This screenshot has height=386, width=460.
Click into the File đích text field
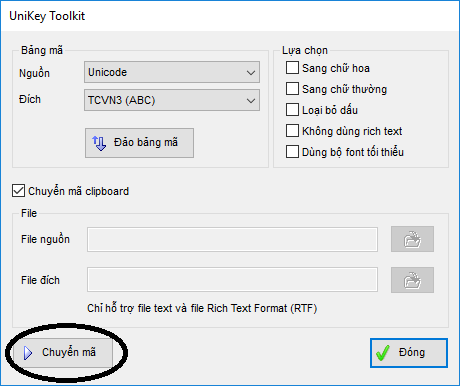(232, 279)
